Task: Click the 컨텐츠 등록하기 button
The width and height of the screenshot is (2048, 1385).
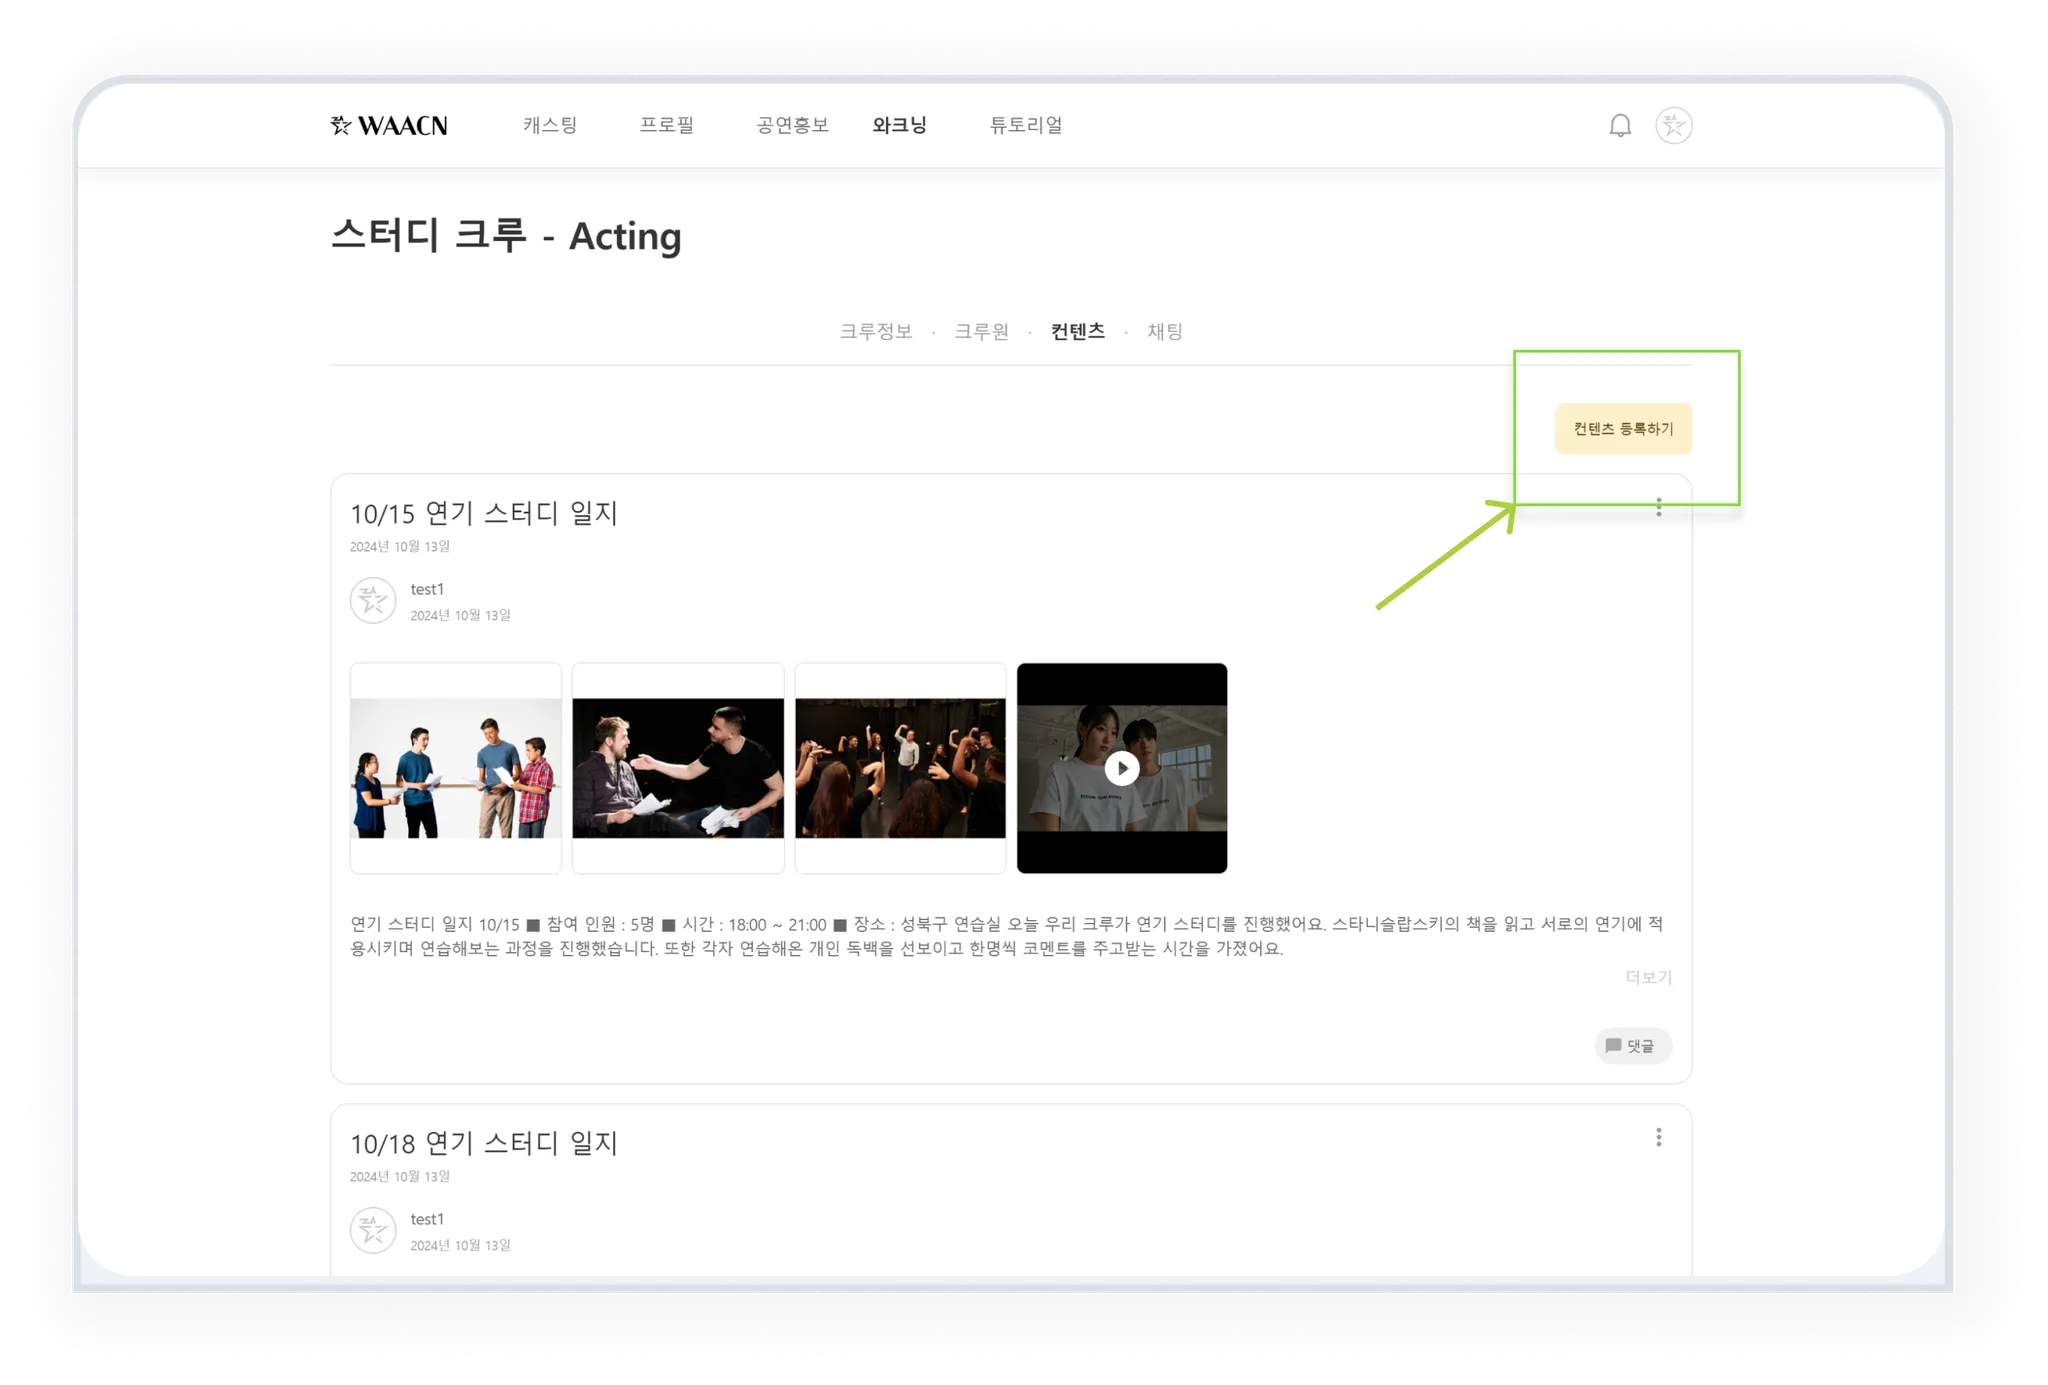Action: coord(1622,429)
